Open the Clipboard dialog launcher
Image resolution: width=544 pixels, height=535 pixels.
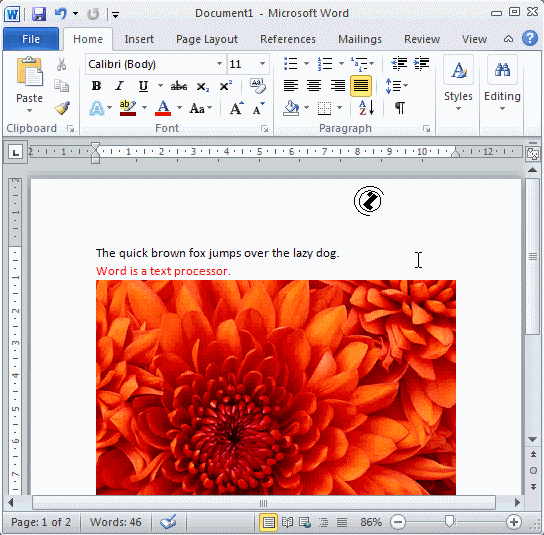click(x=71, y=129)
